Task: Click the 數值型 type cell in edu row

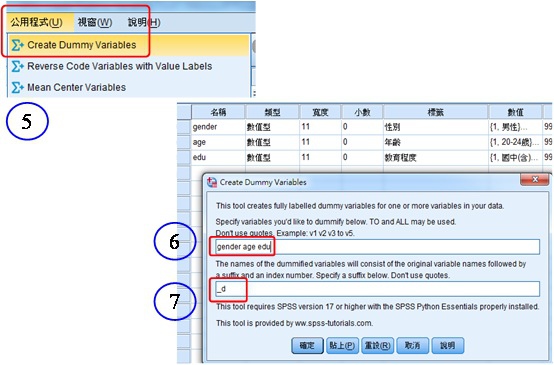Action: (x=272, y=157)
